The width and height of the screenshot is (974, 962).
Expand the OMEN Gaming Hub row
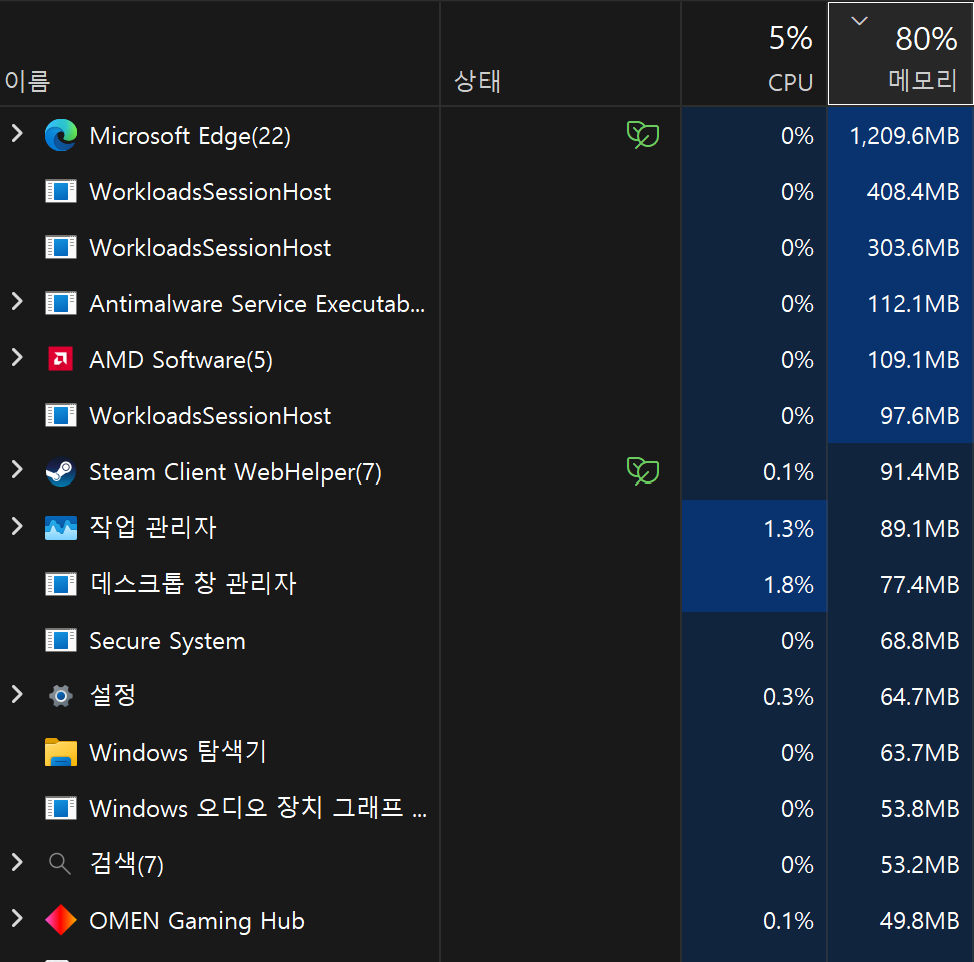click(17, 918)
